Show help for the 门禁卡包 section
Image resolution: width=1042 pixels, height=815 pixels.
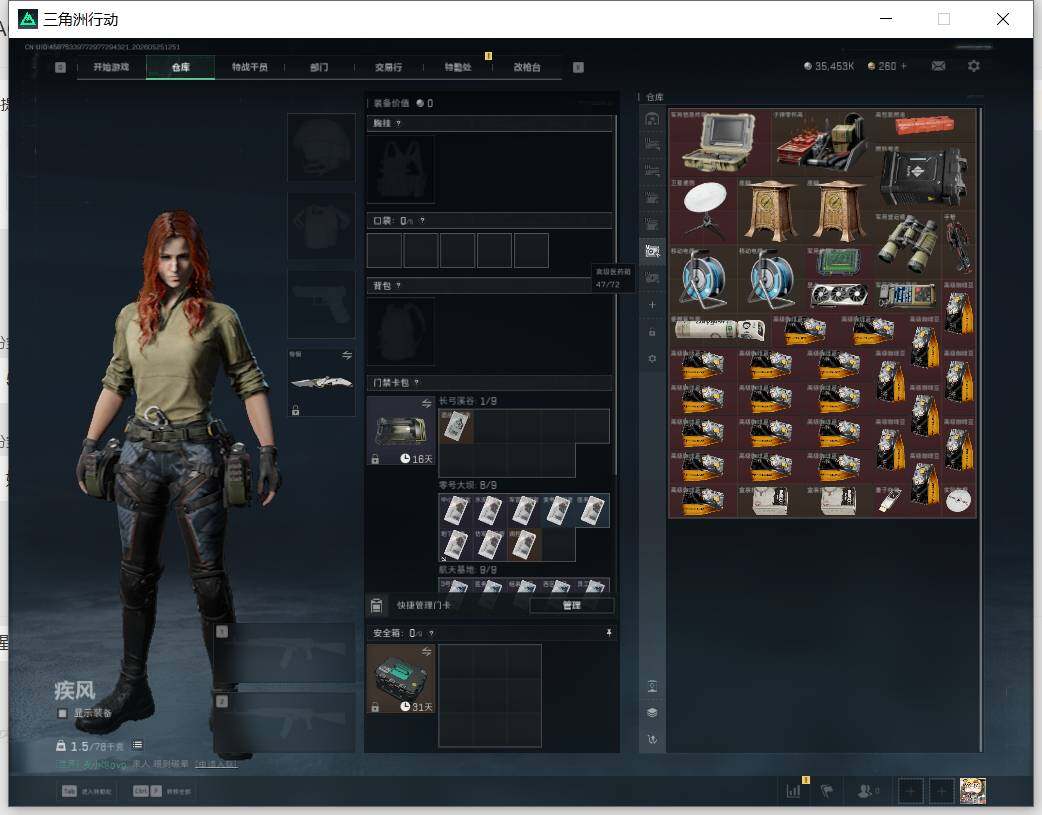pos(417,383)
